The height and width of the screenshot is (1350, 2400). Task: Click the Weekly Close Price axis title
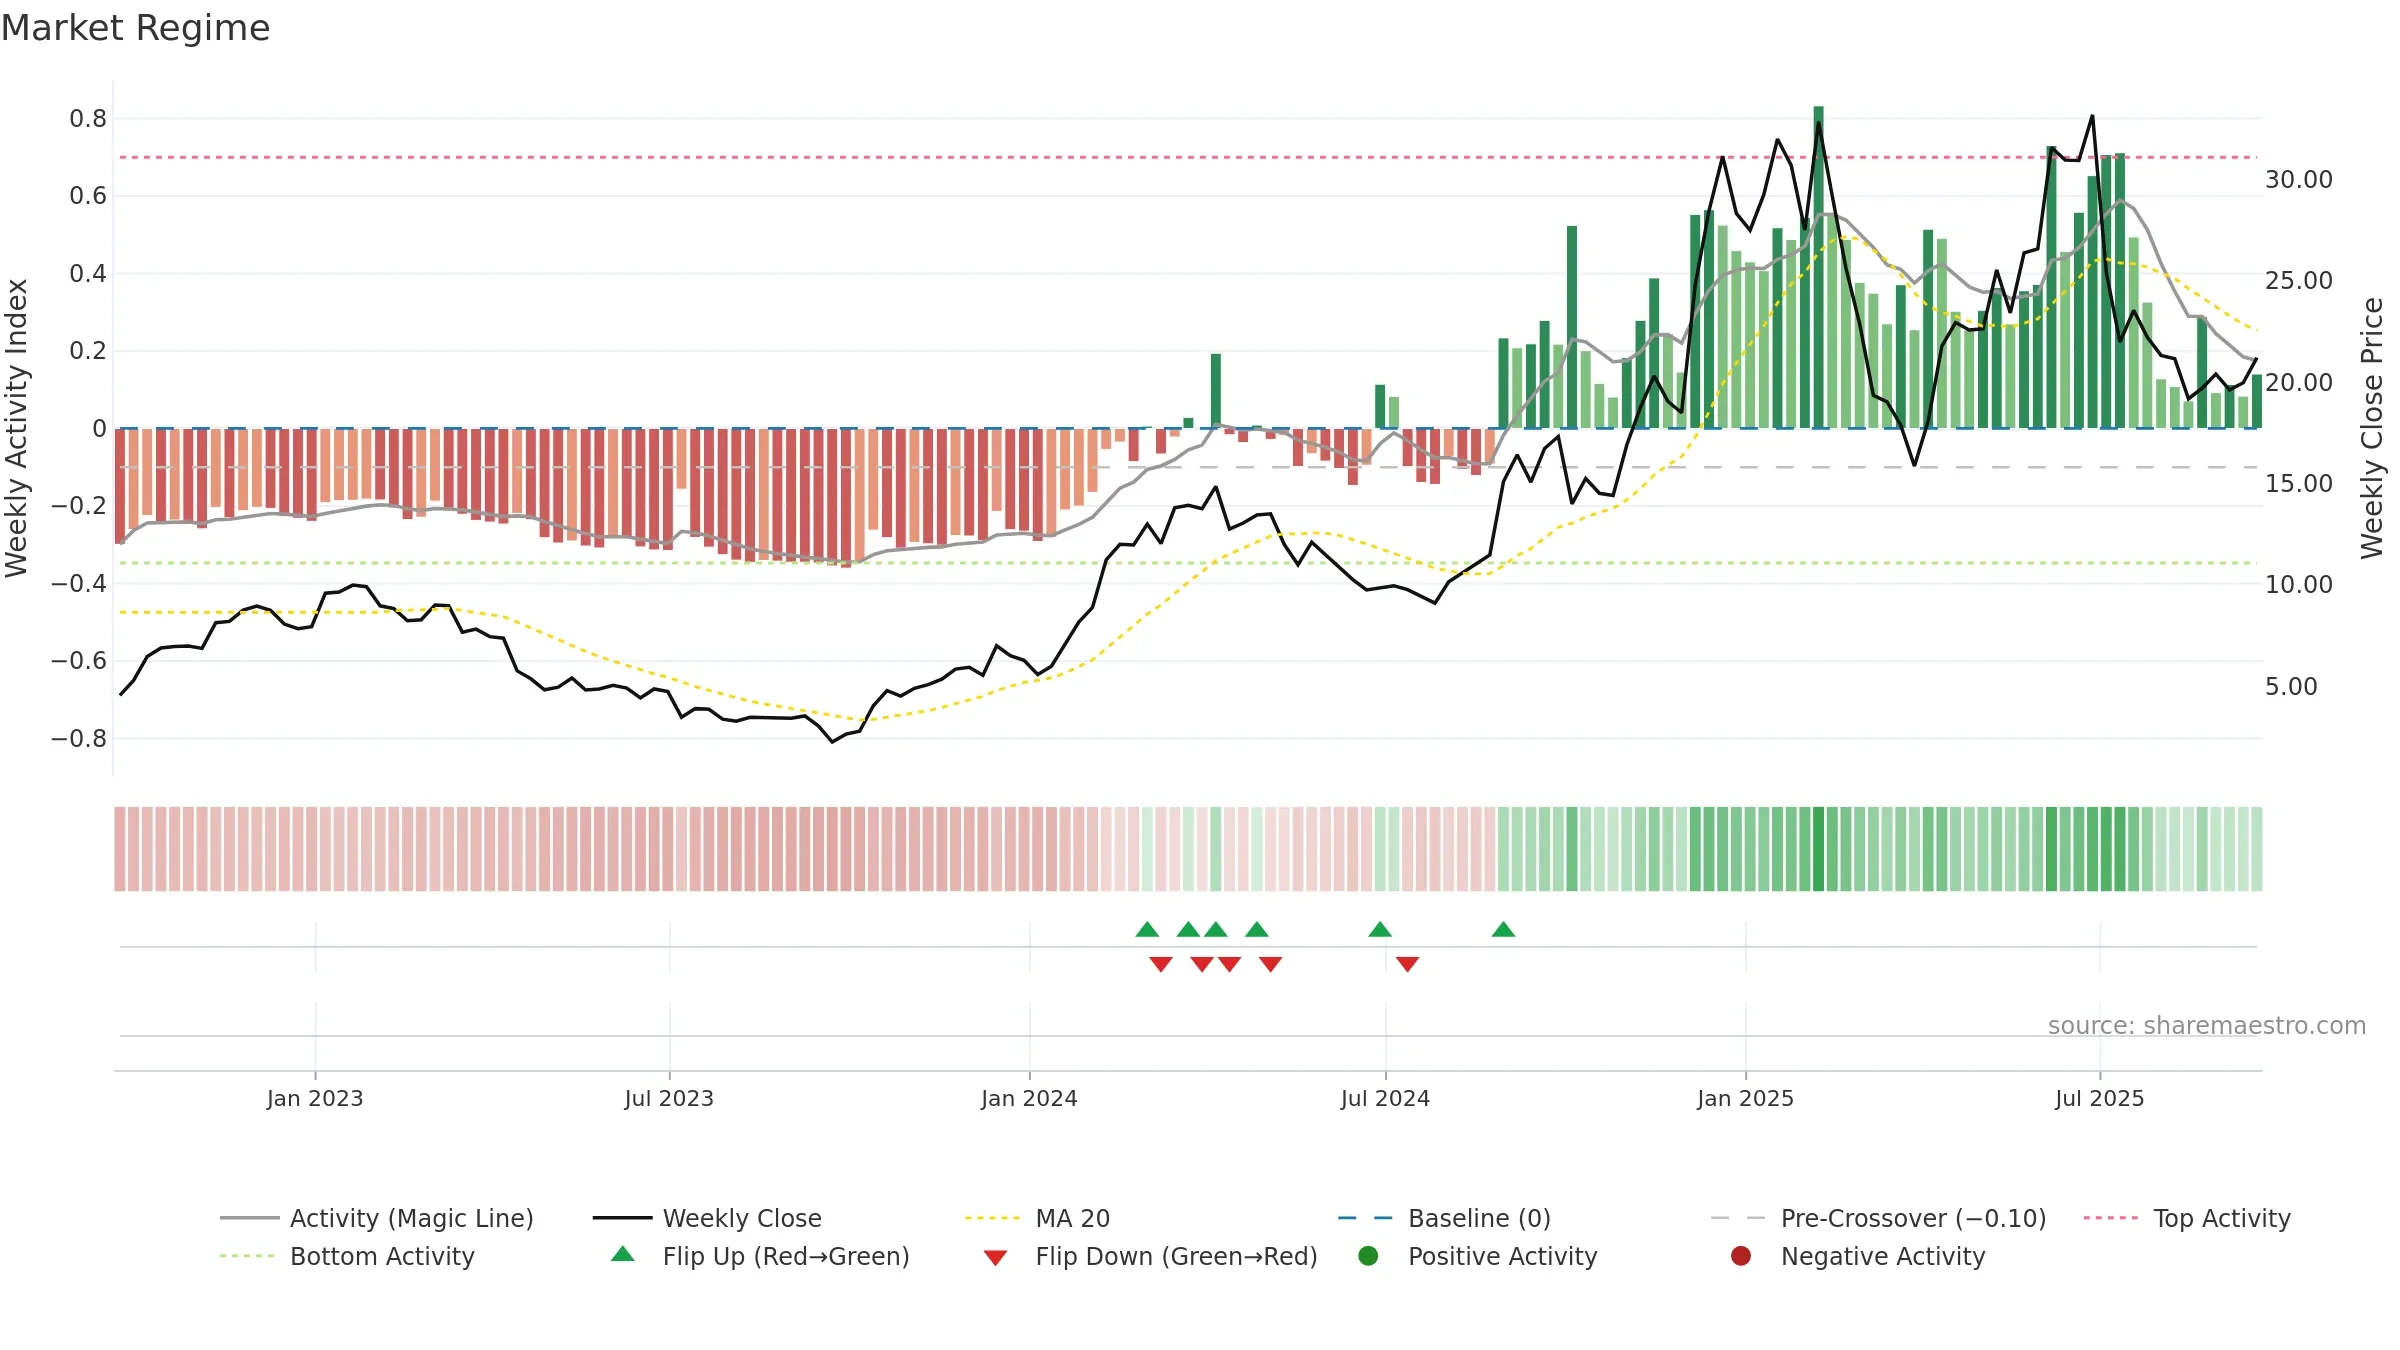tap(2372, 428)
